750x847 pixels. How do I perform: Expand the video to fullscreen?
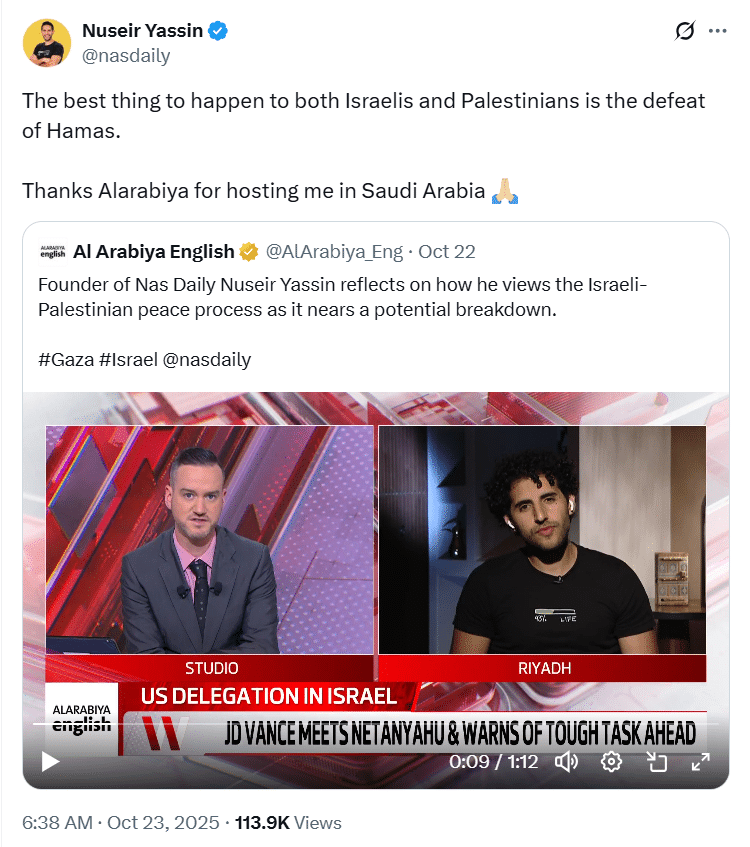(x=701, y=762)
